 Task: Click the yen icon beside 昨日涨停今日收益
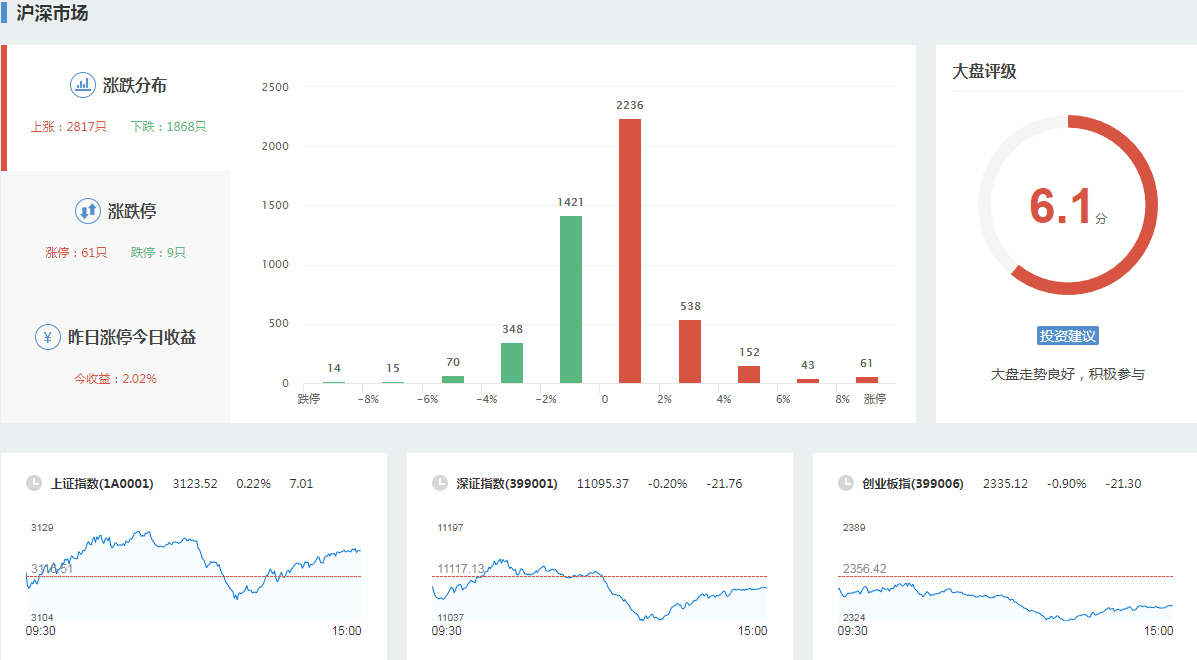47,337
